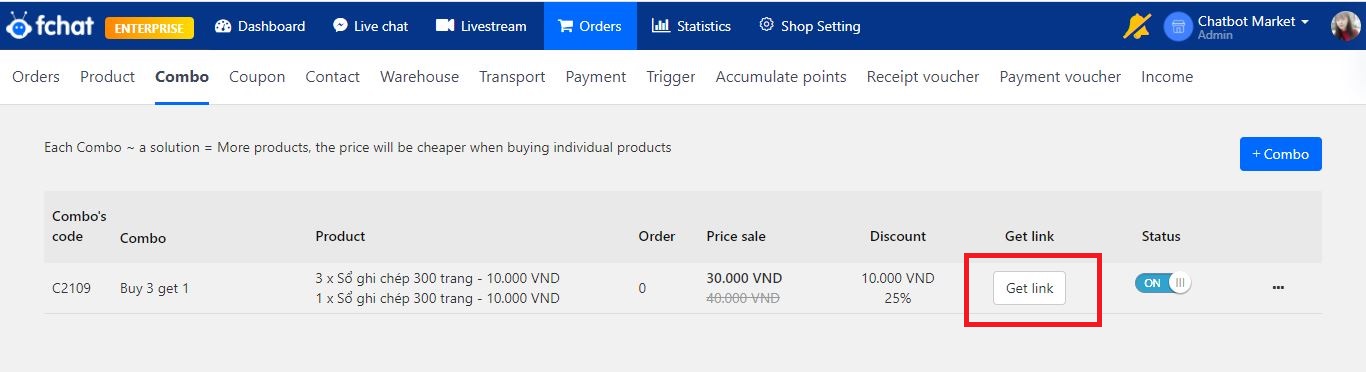The height and width of the screenshot is (372, 1366).
Task: Click the muted notification bell icon
Action: 1137,26
